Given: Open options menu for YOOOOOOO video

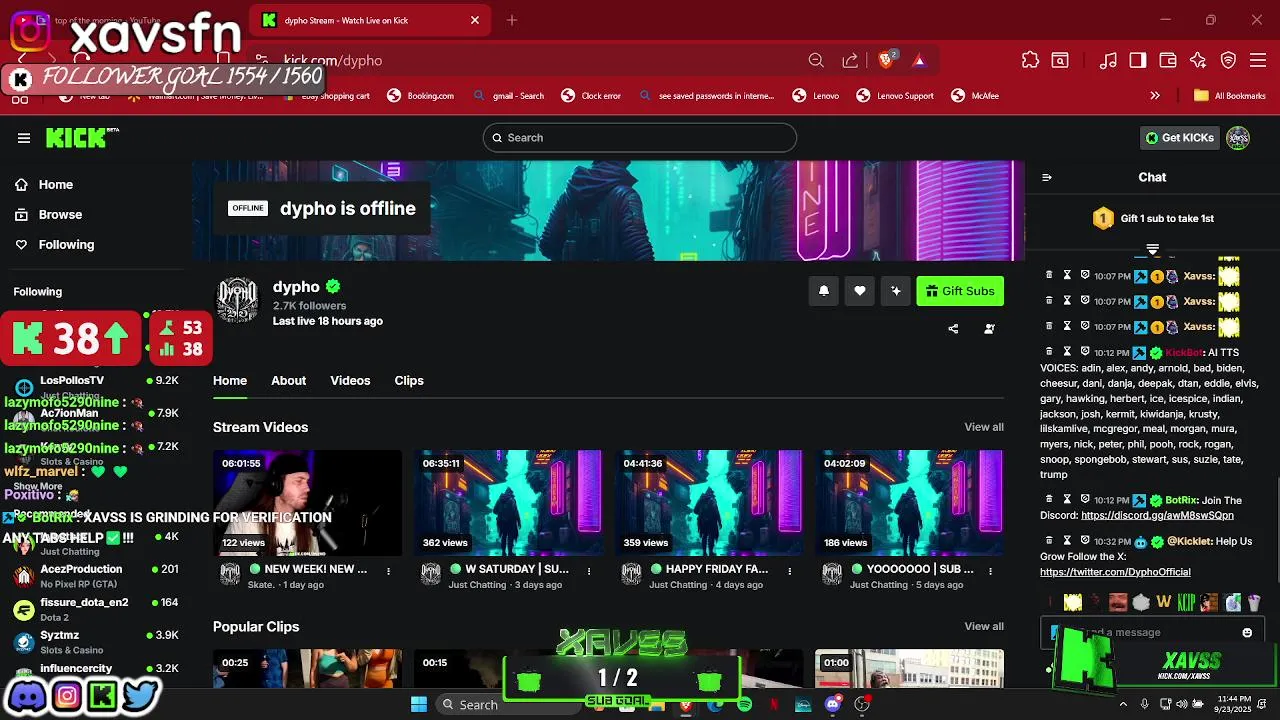Looking at the screenshot, I should [x=990, y=570].
